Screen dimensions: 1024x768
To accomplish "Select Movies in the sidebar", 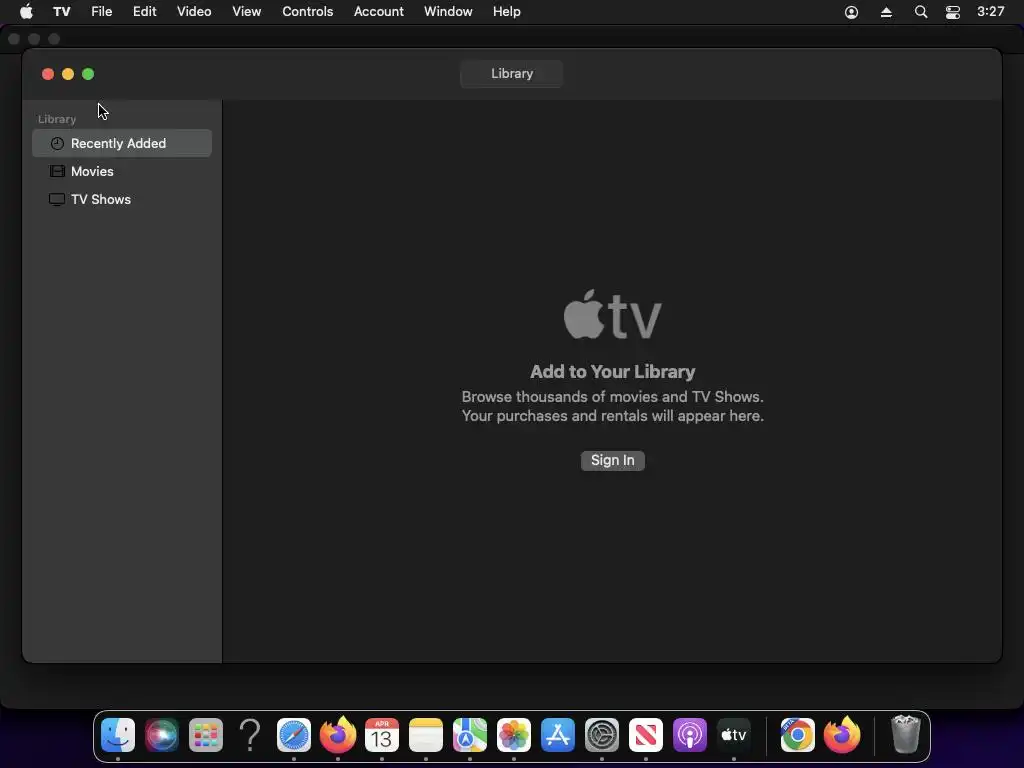I will pyautogui.click(x=121, y=171).
